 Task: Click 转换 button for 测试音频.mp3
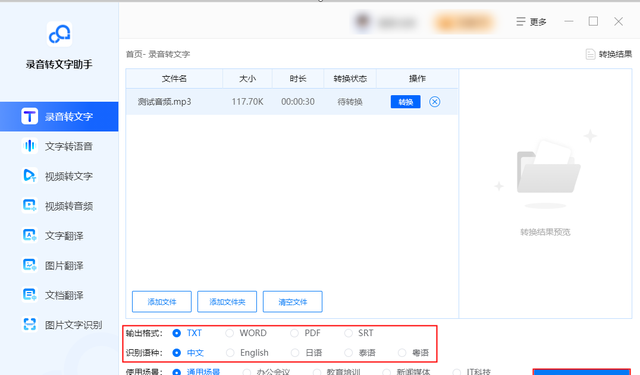(405, 102)
